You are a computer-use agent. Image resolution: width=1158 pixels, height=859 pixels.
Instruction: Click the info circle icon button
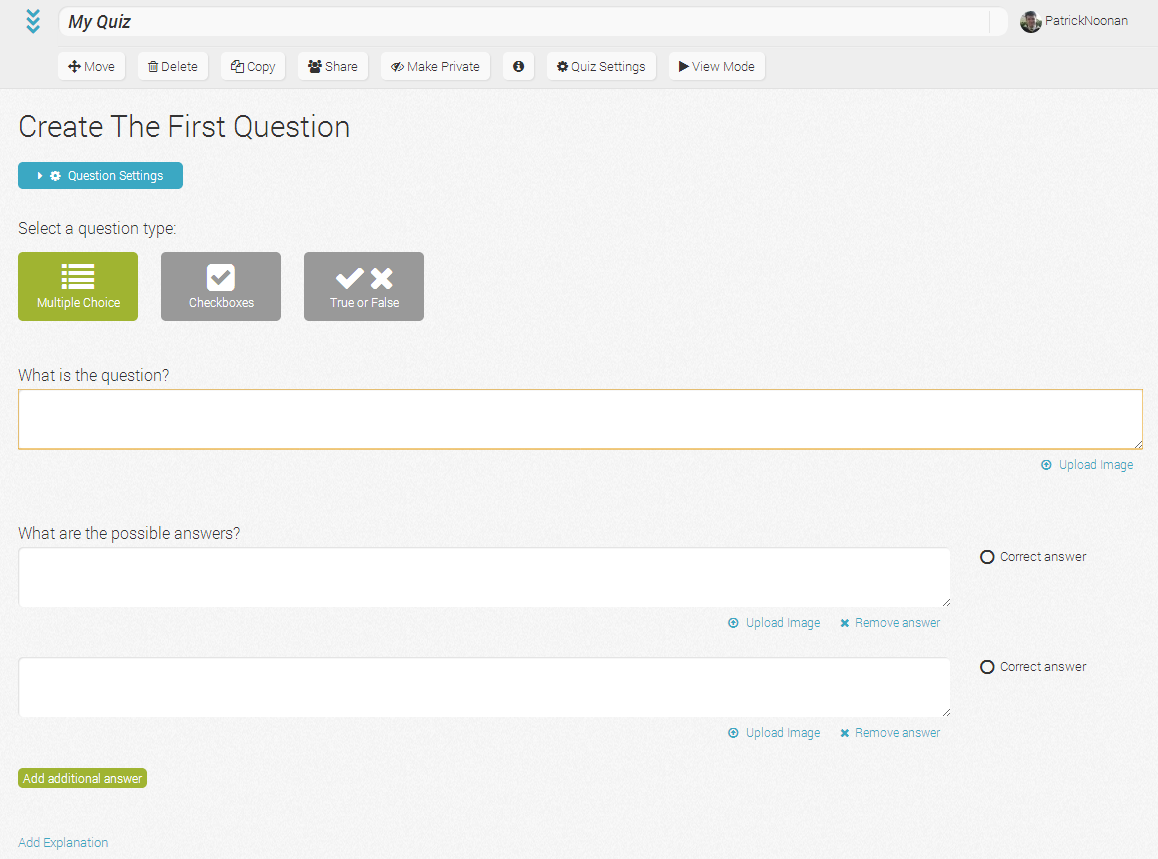pyautogui.click(x=518, y=67)
